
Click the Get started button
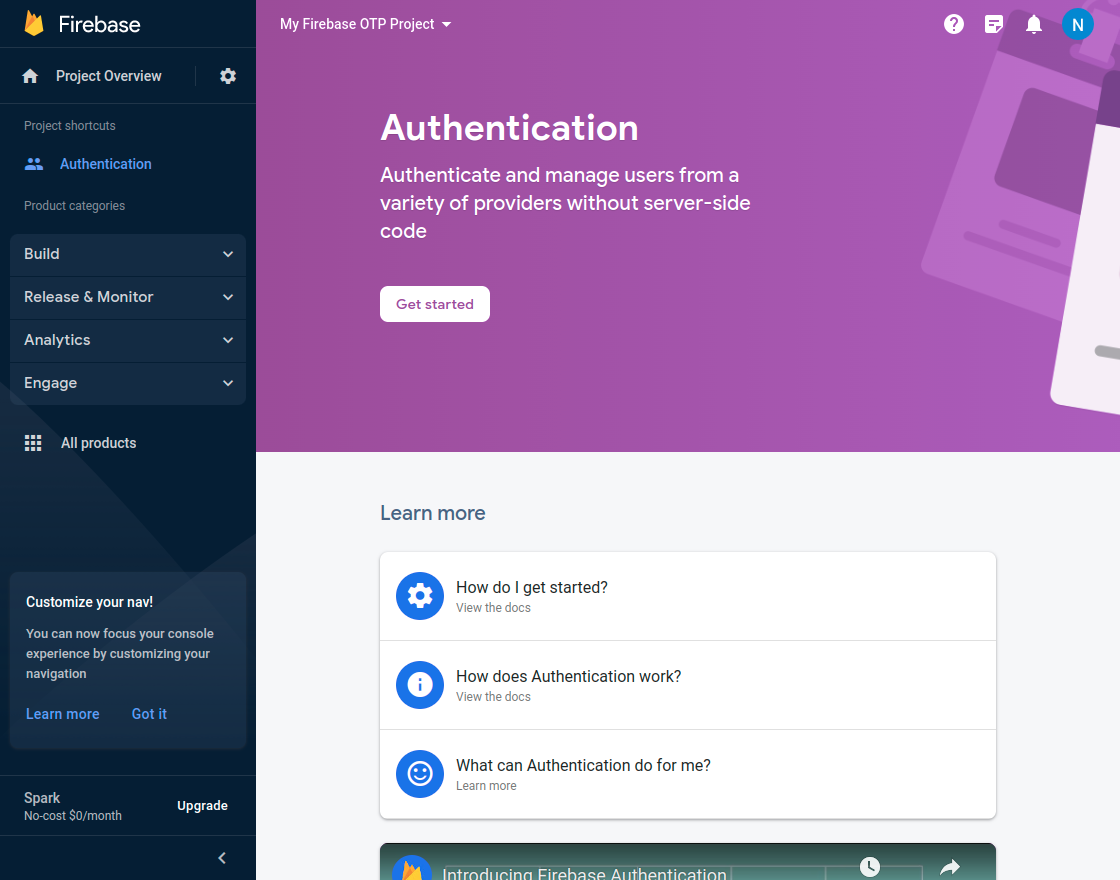pos(435,304)
